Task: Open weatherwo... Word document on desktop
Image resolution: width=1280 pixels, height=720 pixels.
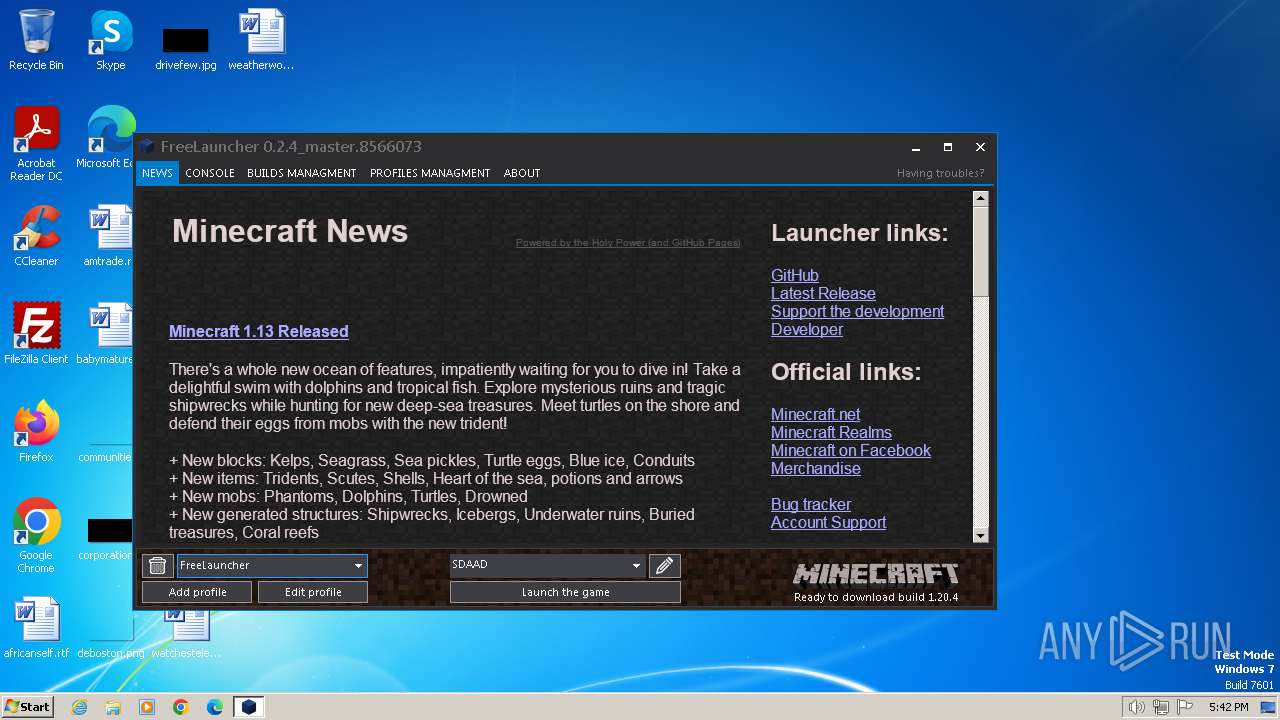Action: pyautogui.click(x=261, y=40)
